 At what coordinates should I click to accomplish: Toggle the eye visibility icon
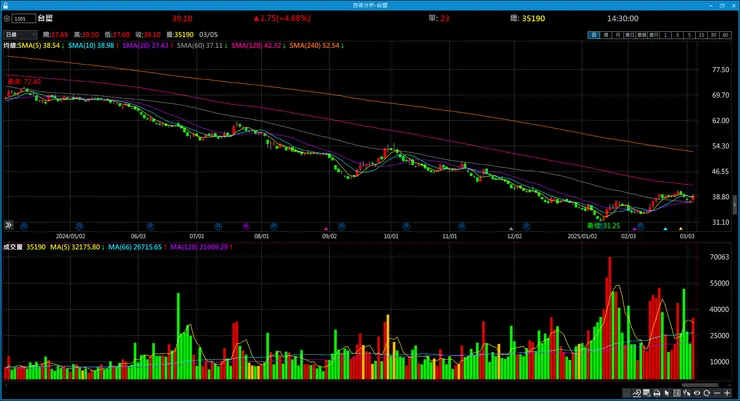[x=697, y=393]
